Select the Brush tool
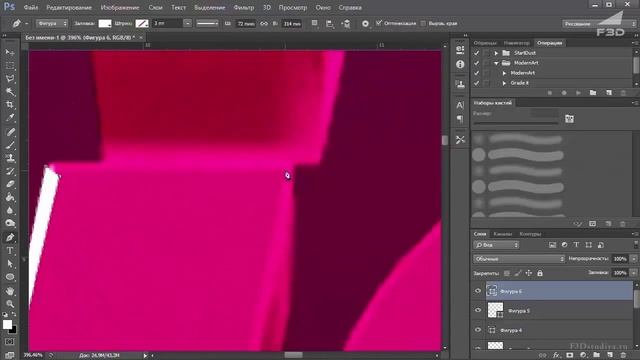Image resolution: width=640 pixels, height=360 pixels. pos(10,144)
